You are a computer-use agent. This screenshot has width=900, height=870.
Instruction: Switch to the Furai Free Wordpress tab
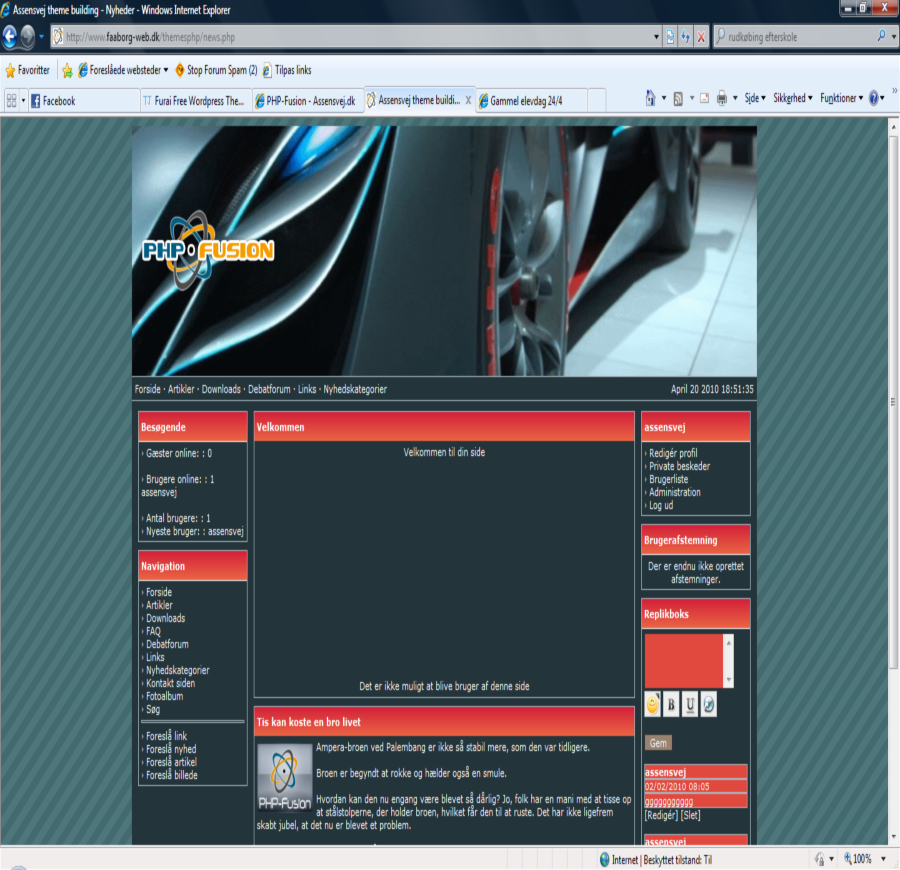(196, 101)
